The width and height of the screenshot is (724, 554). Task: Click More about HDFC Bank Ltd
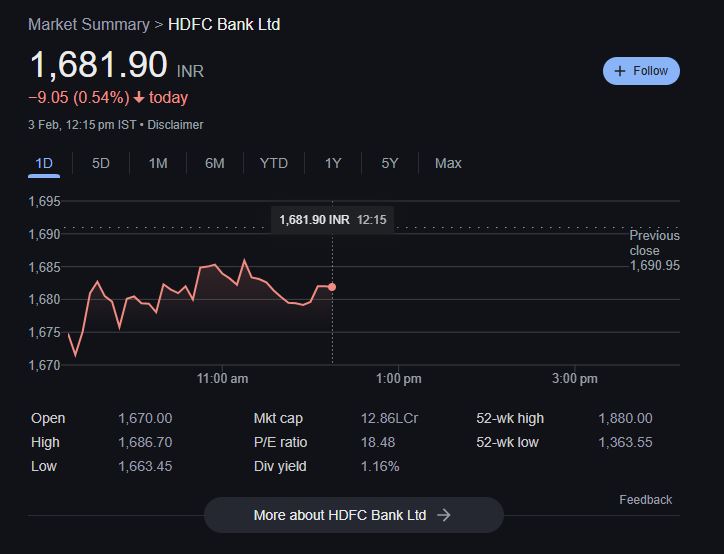coord(354,515)
